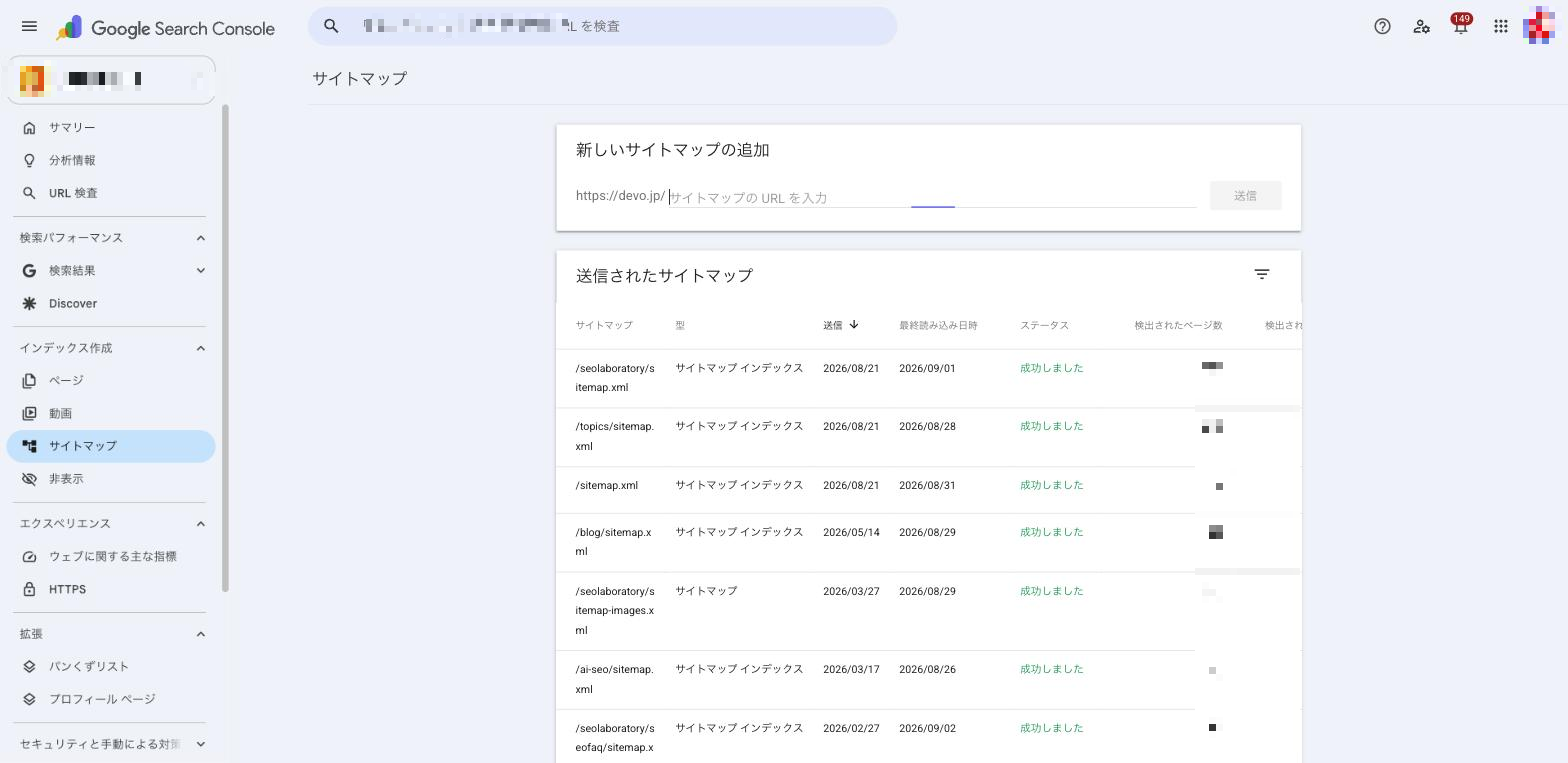The height and width of the screenshot is (763, 1568).
Task: Open サマリー in the sidebar
Action: pyautogui.click(x=111, y=128)
